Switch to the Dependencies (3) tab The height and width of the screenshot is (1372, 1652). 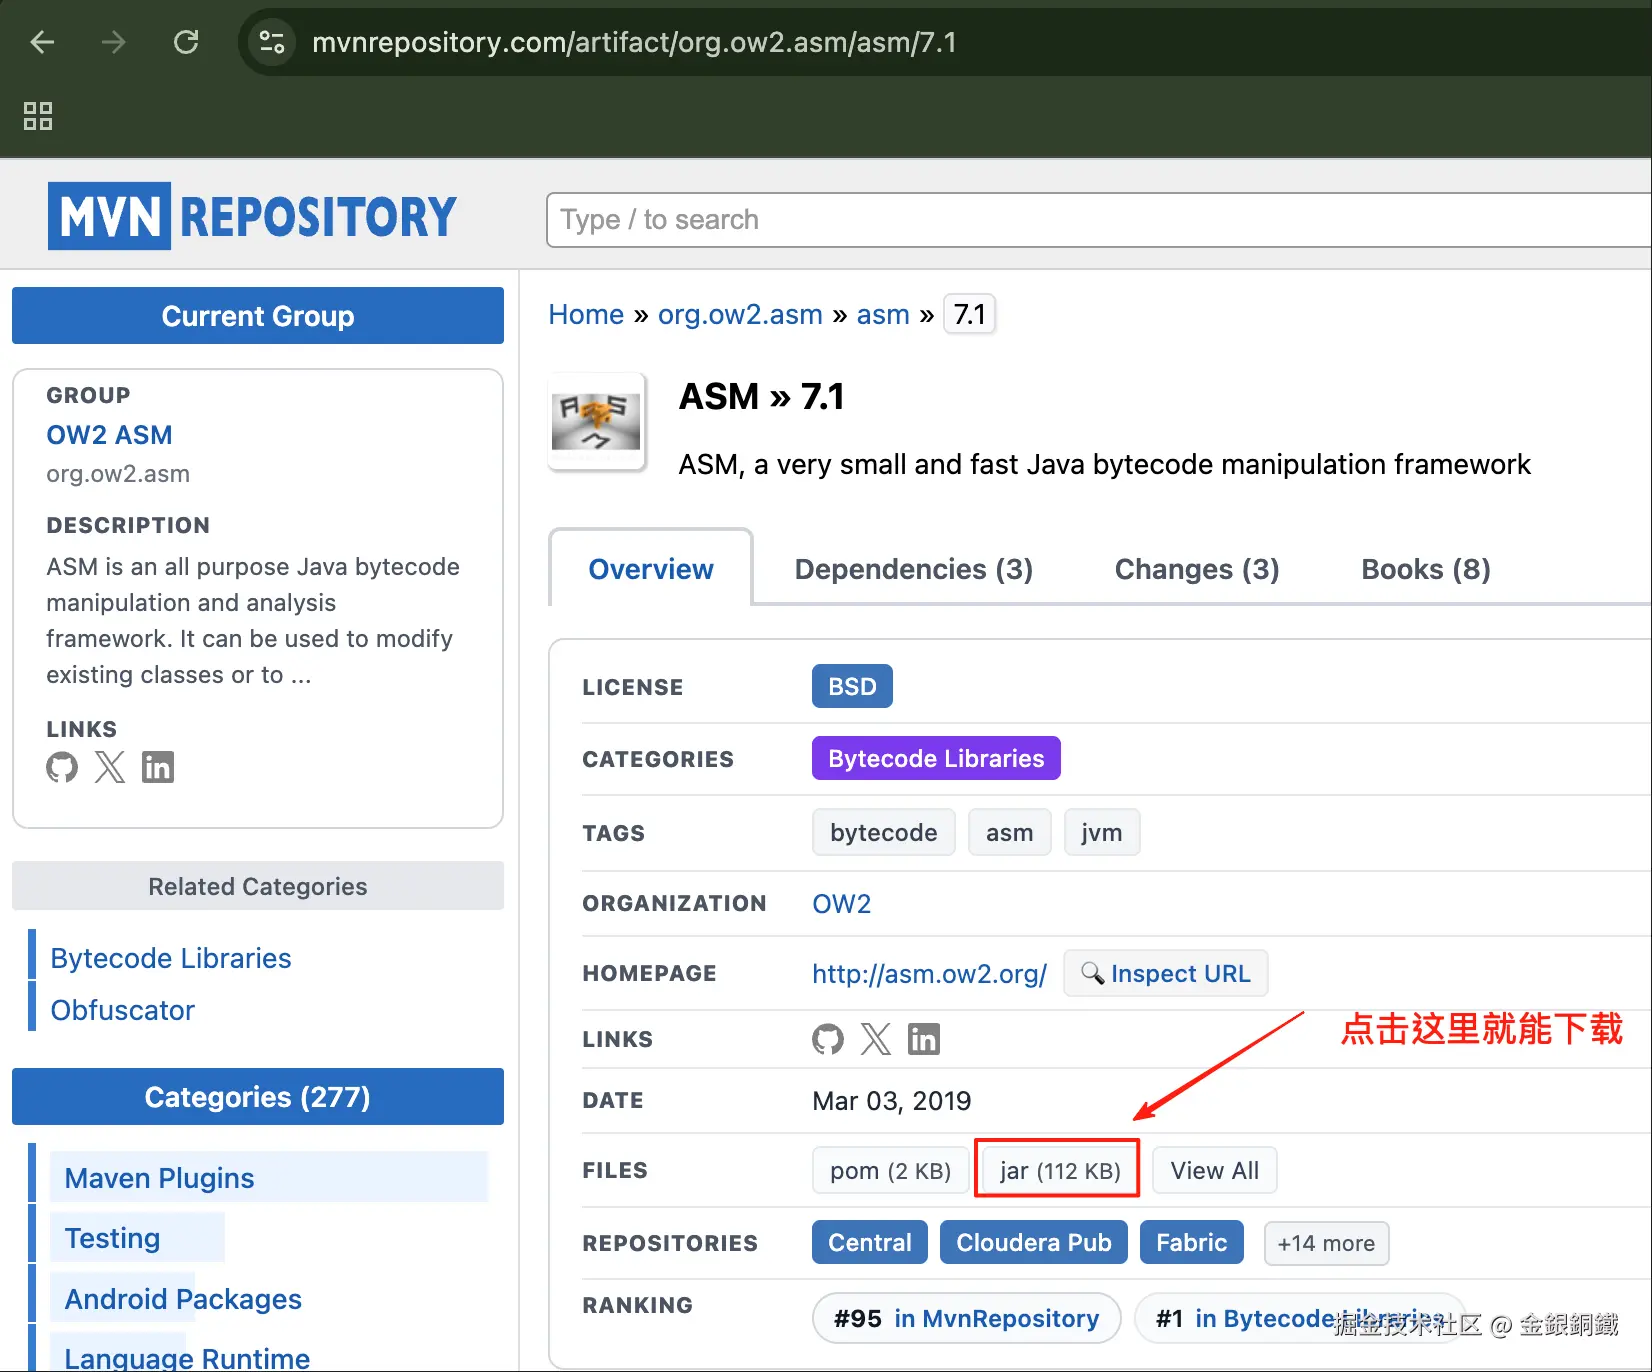tap(913, 569)
